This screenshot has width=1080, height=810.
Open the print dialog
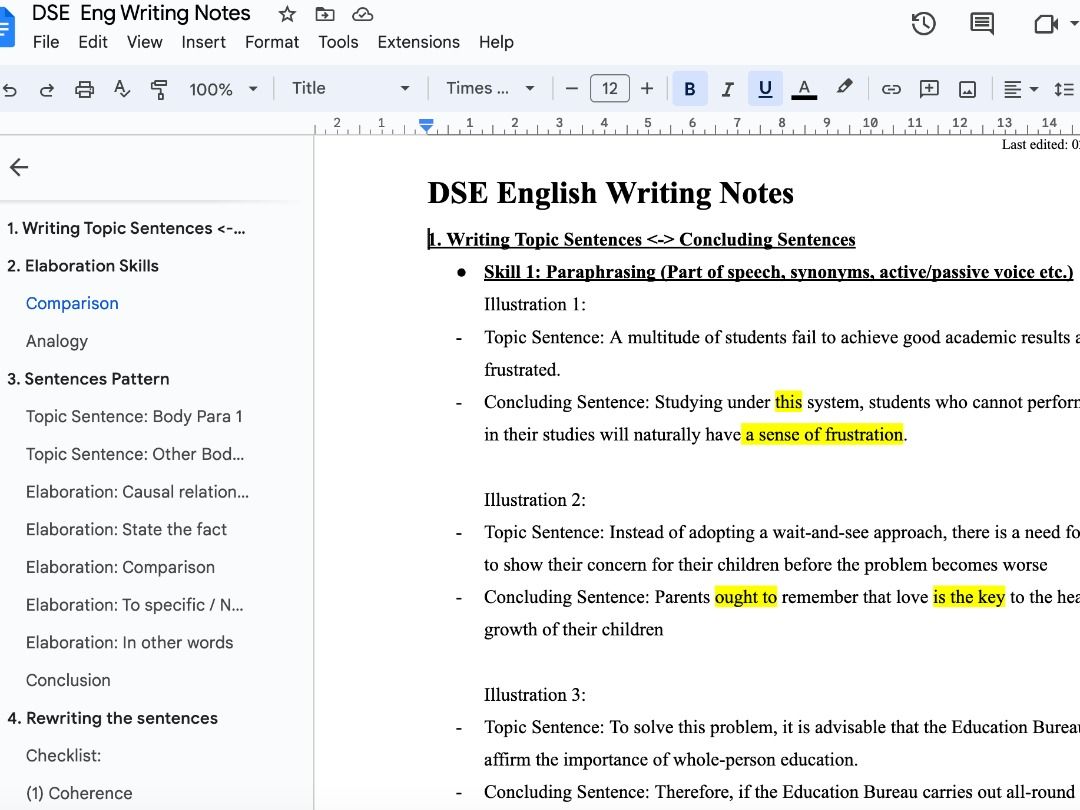(x=85, y=88)
